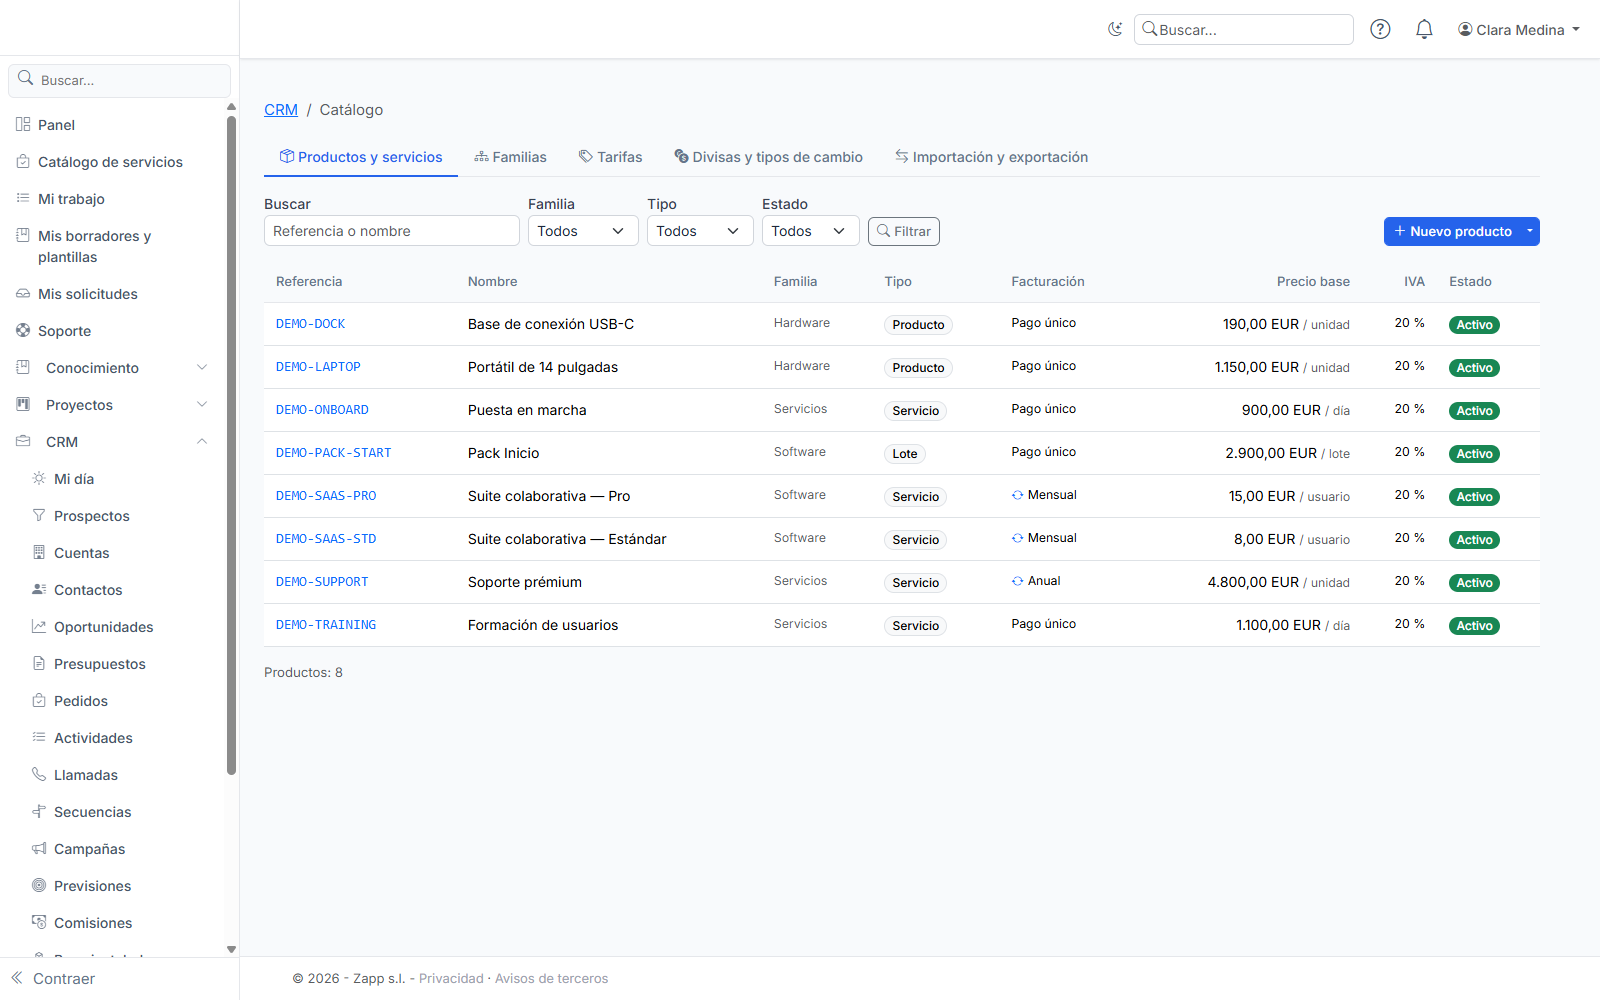Image resolution: width=1600 pixels, height=1000 pixels.
Task: Click the Soporte lifebuoy icon
Action: pos(23,330)
